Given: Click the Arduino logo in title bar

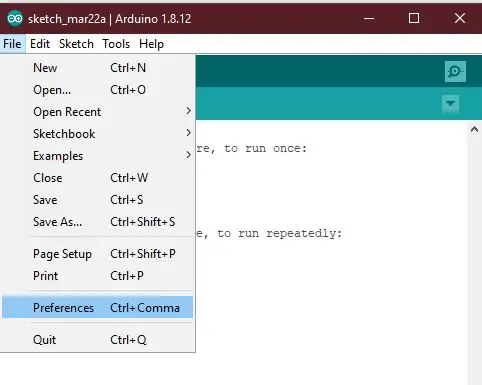Looking at the screenshot, I should pyautogui.click(x=15, y=18).
